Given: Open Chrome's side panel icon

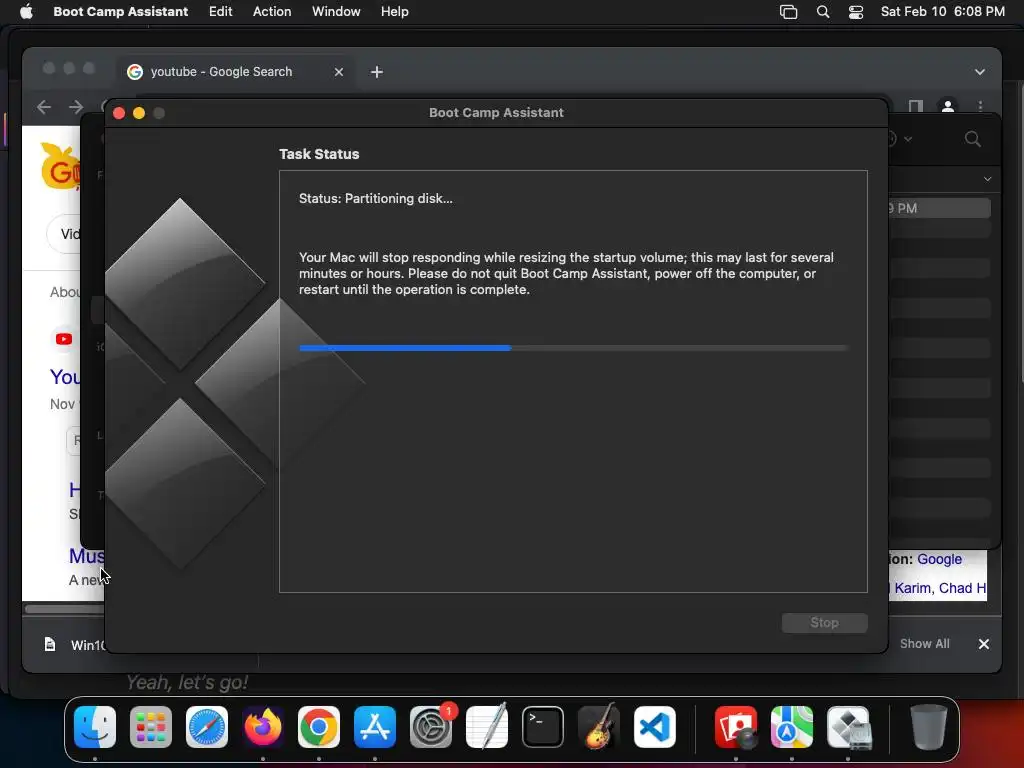Looking at the screenshot, I should click(x=916, y=106).
